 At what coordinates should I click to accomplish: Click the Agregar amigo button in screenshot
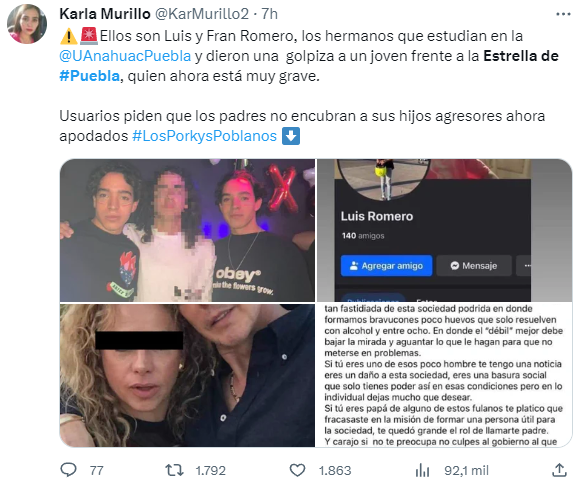click(x=386, y=266)
